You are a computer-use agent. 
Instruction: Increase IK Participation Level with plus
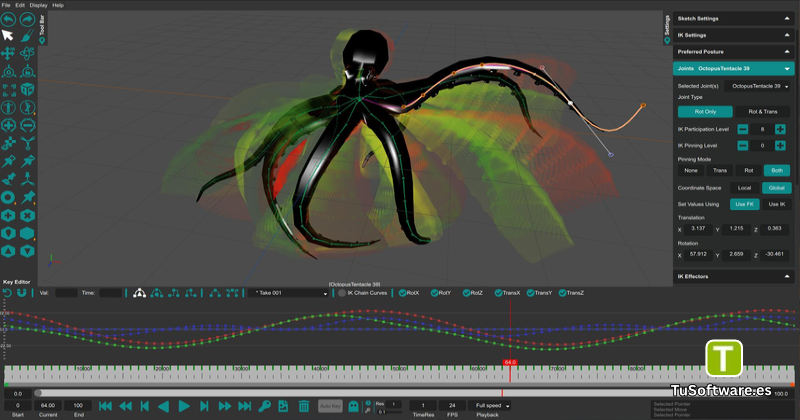pyautogui.click(x=780, y=129)
